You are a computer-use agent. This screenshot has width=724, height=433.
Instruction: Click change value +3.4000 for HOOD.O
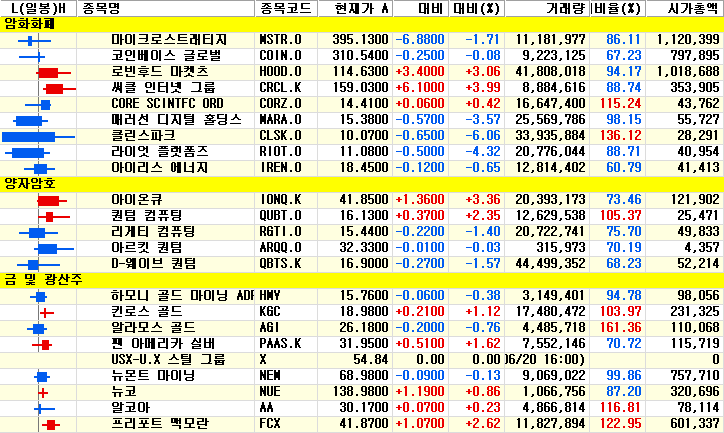point(420,72)
